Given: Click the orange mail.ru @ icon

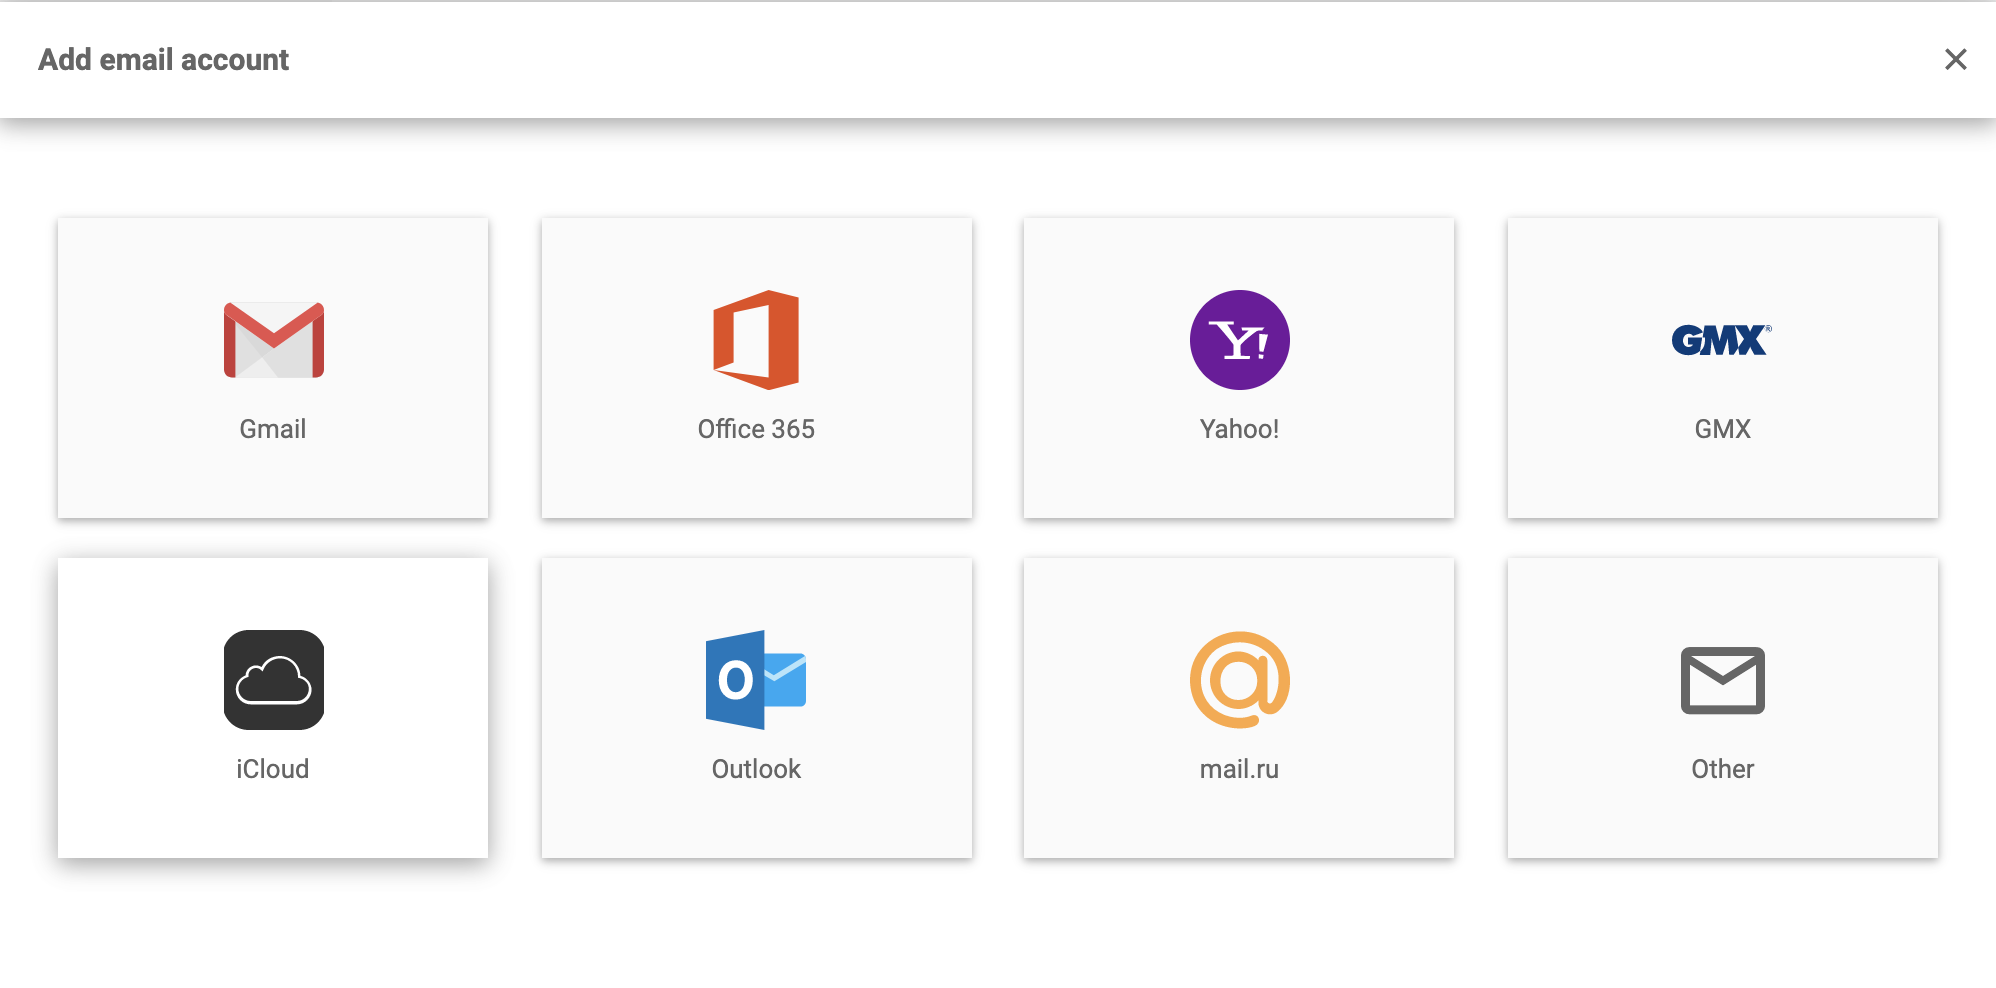Looking at the screenshot, I should coord(1239,680).
